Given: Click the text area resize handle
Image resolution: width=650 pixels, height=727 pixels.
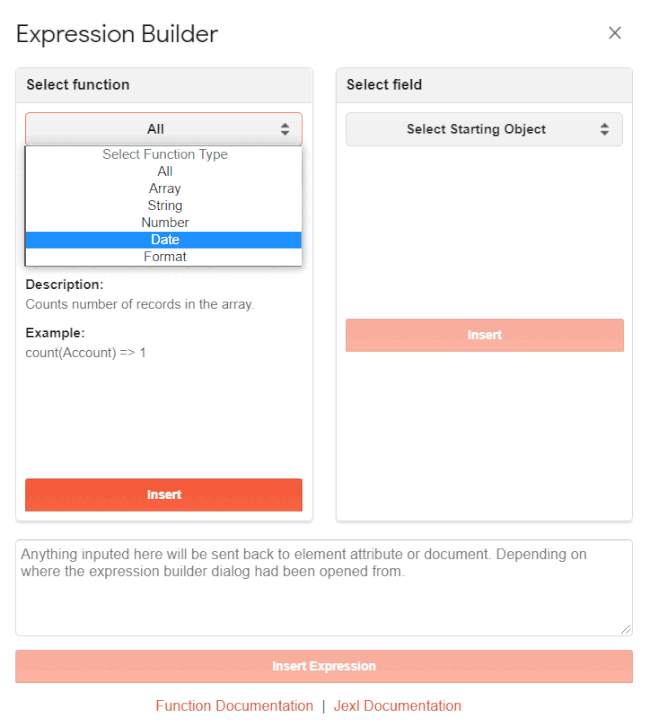Looking at the screenshot, I should coord(626,629).
